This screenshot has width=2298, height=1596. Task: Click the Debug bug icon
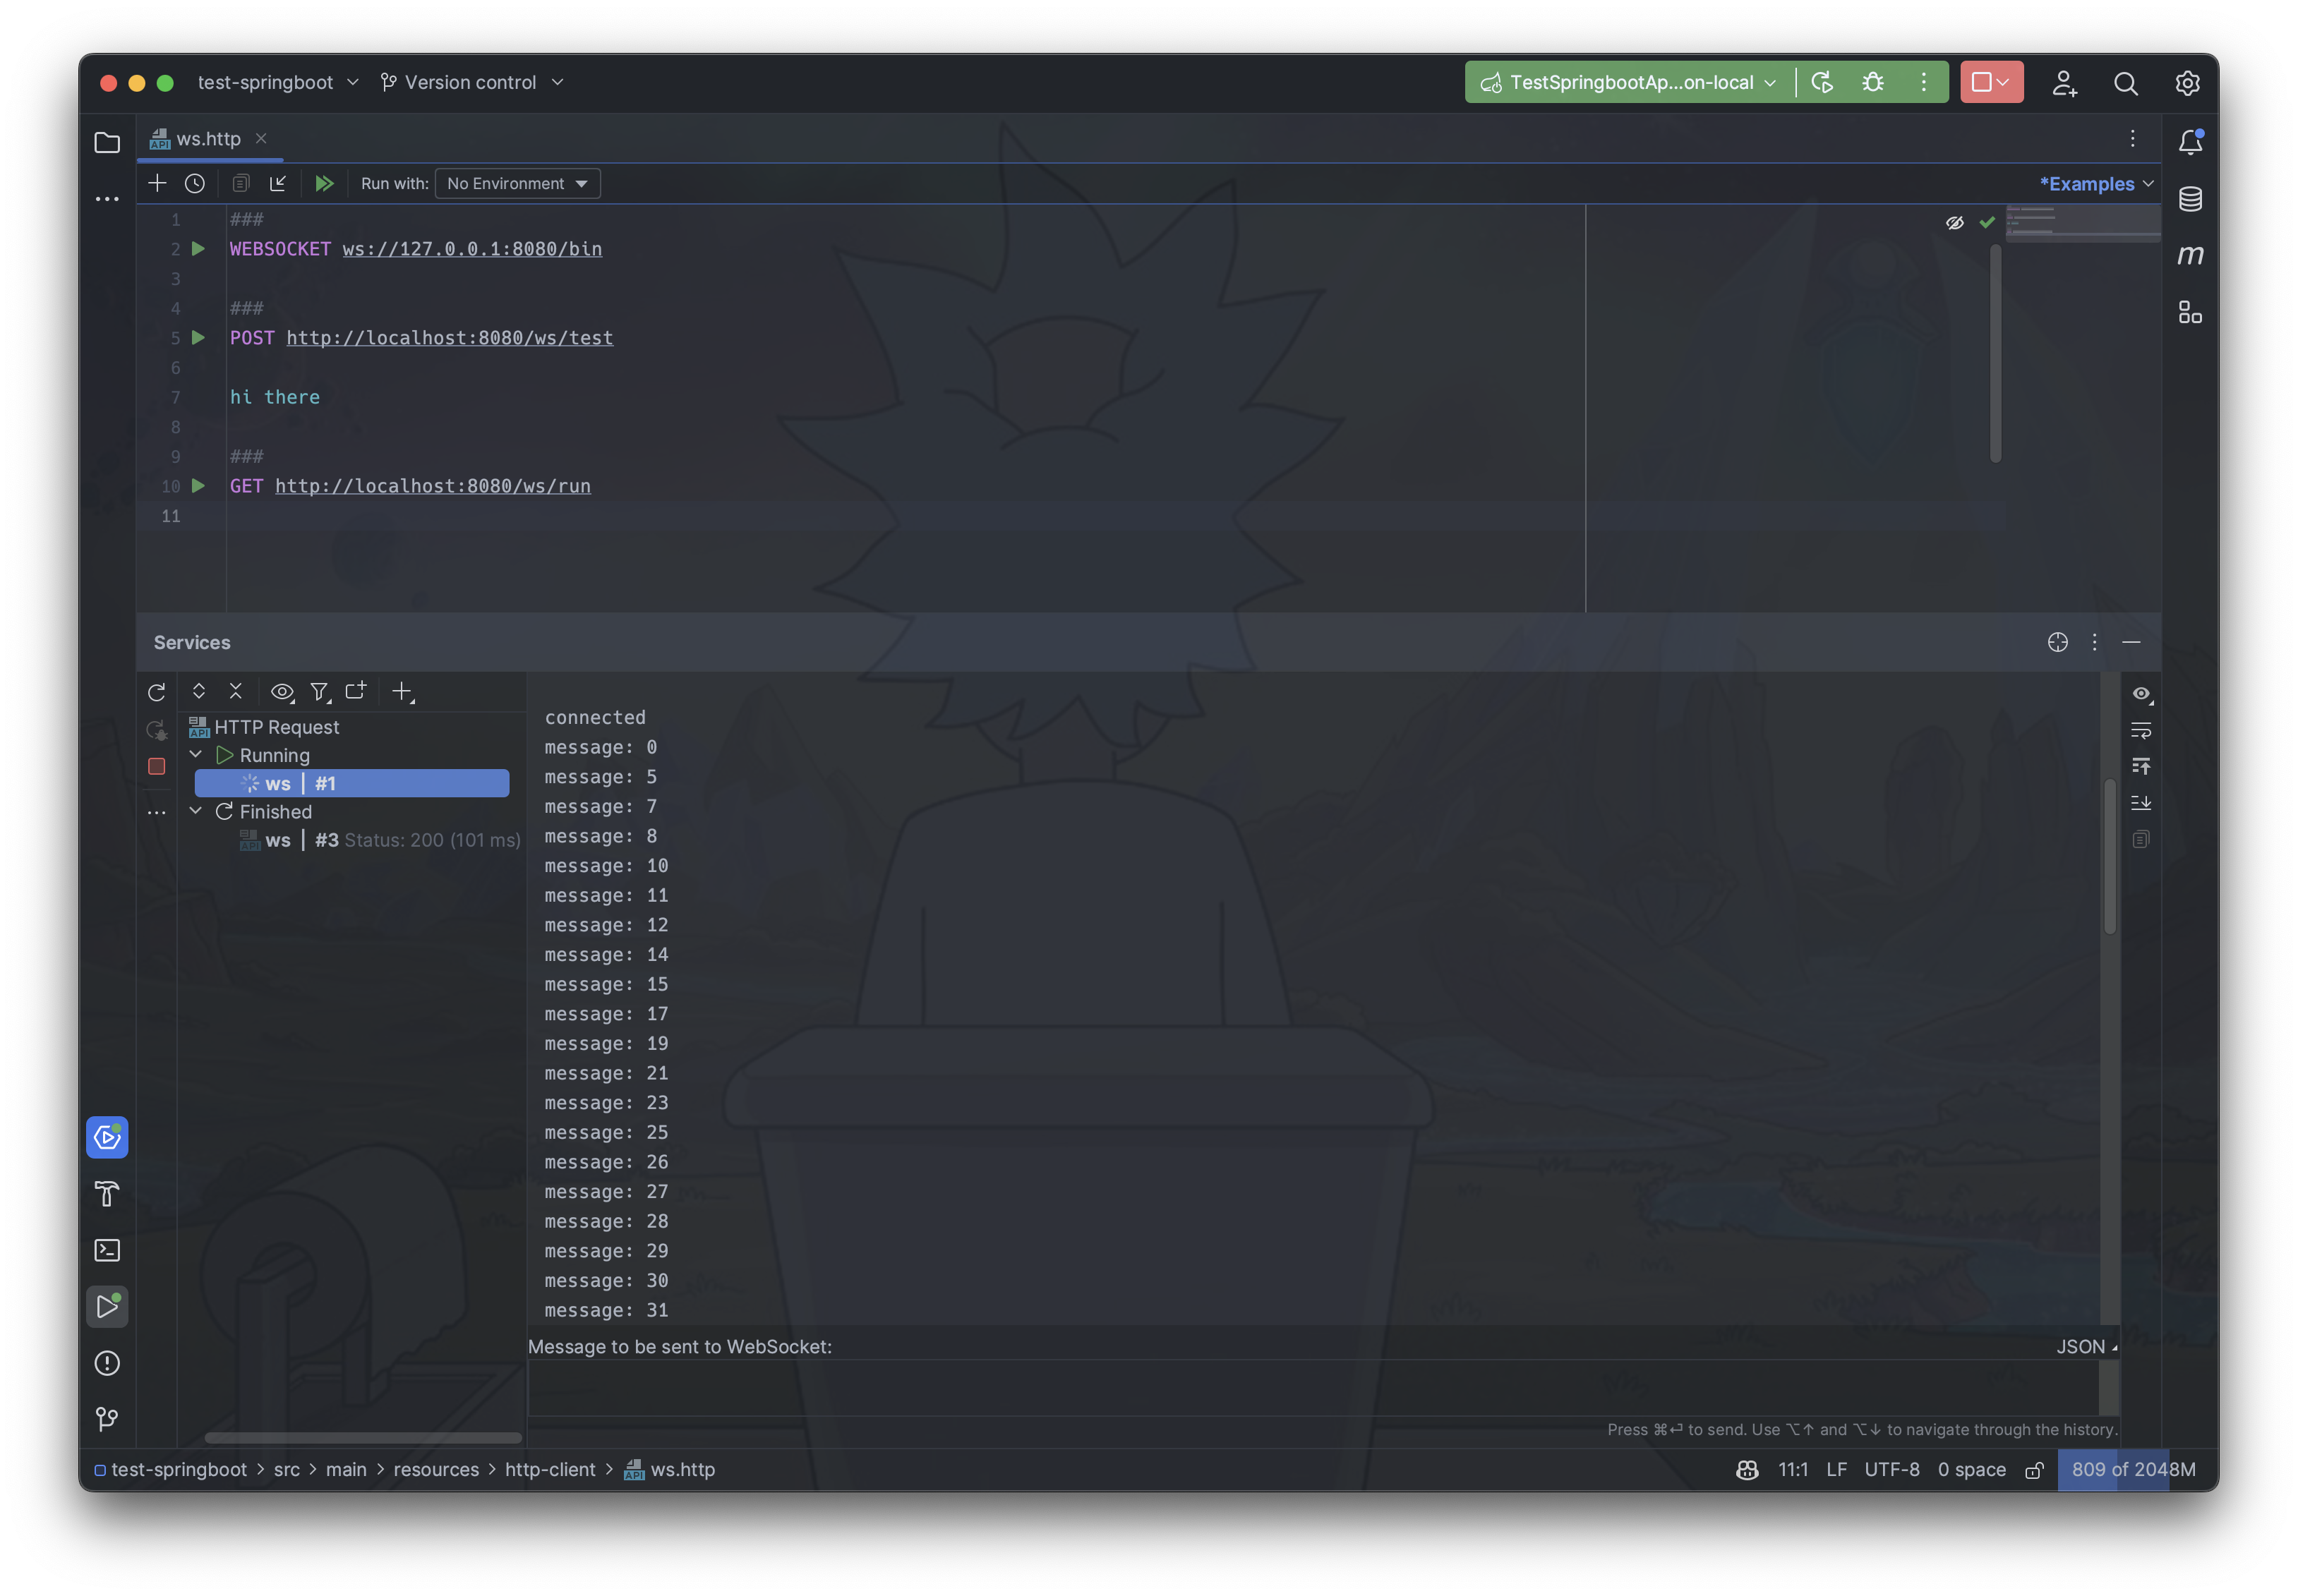point(1873,82)
